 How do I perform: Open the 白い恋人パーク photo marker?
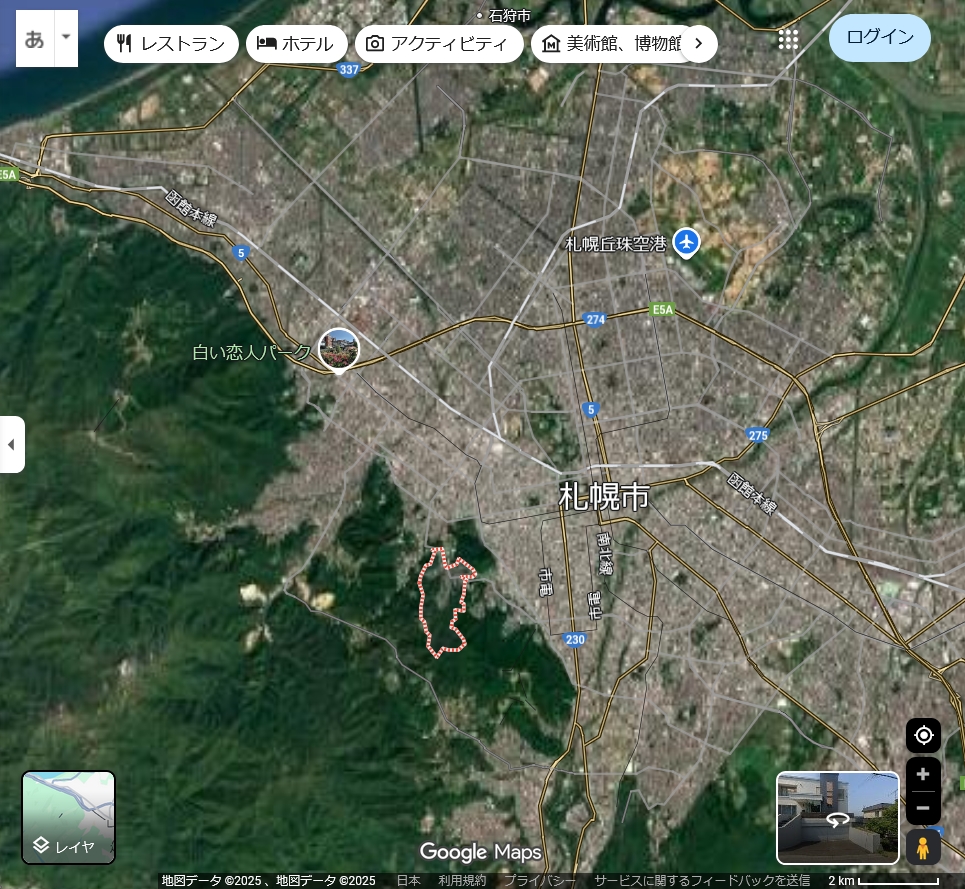[x=338, y=349]
